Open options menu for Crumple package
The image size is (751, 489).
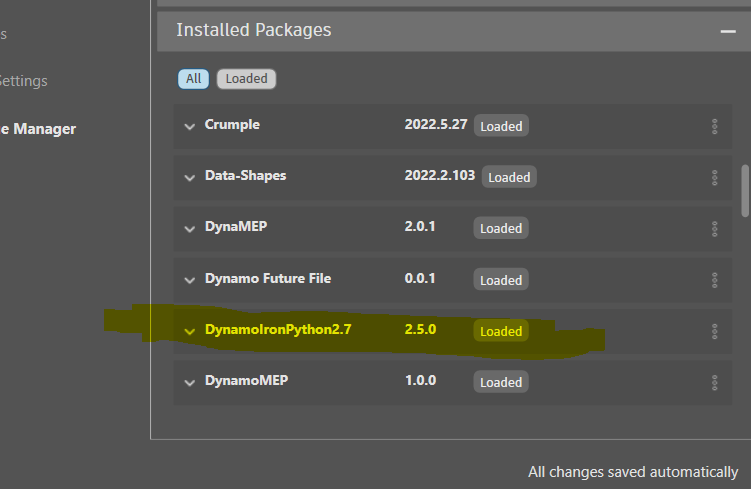pyautogui.click(x=714, y=126)
